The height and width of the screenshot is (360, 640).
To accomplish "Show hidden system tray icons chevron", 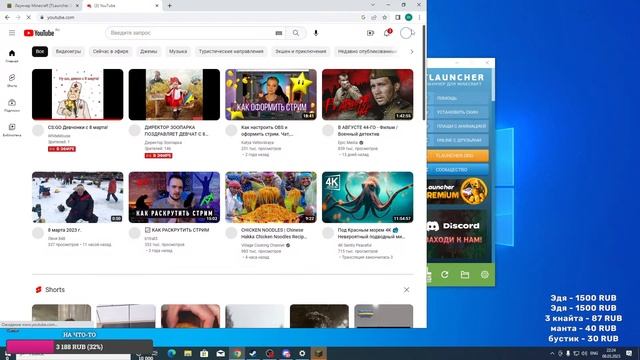I will pos(552,353).
